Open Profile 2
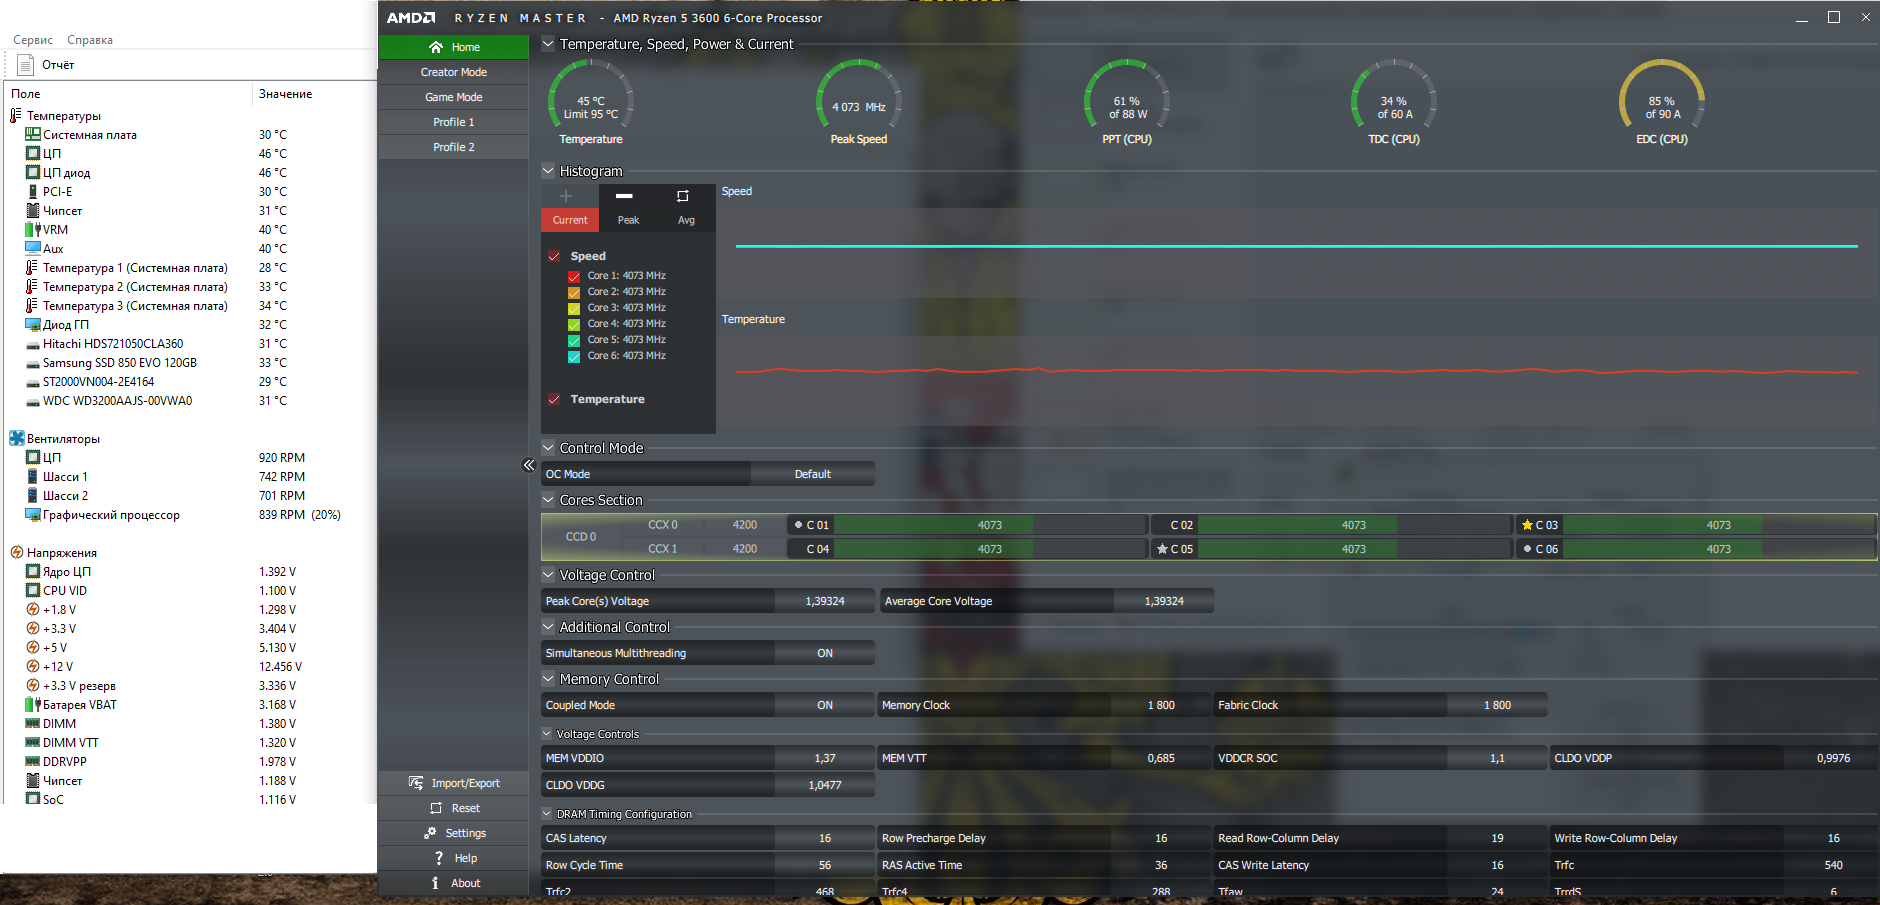 454,147
